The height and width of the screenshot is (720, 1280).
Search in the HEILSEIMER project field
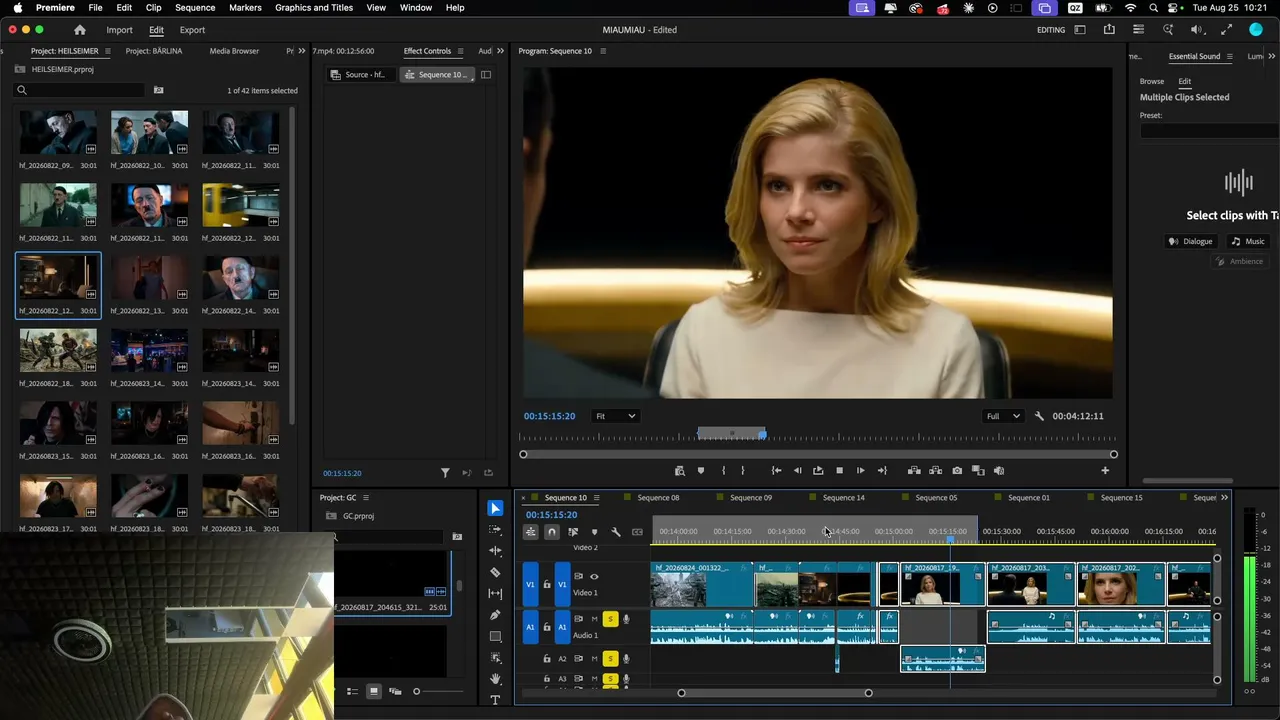click(79, 90)
